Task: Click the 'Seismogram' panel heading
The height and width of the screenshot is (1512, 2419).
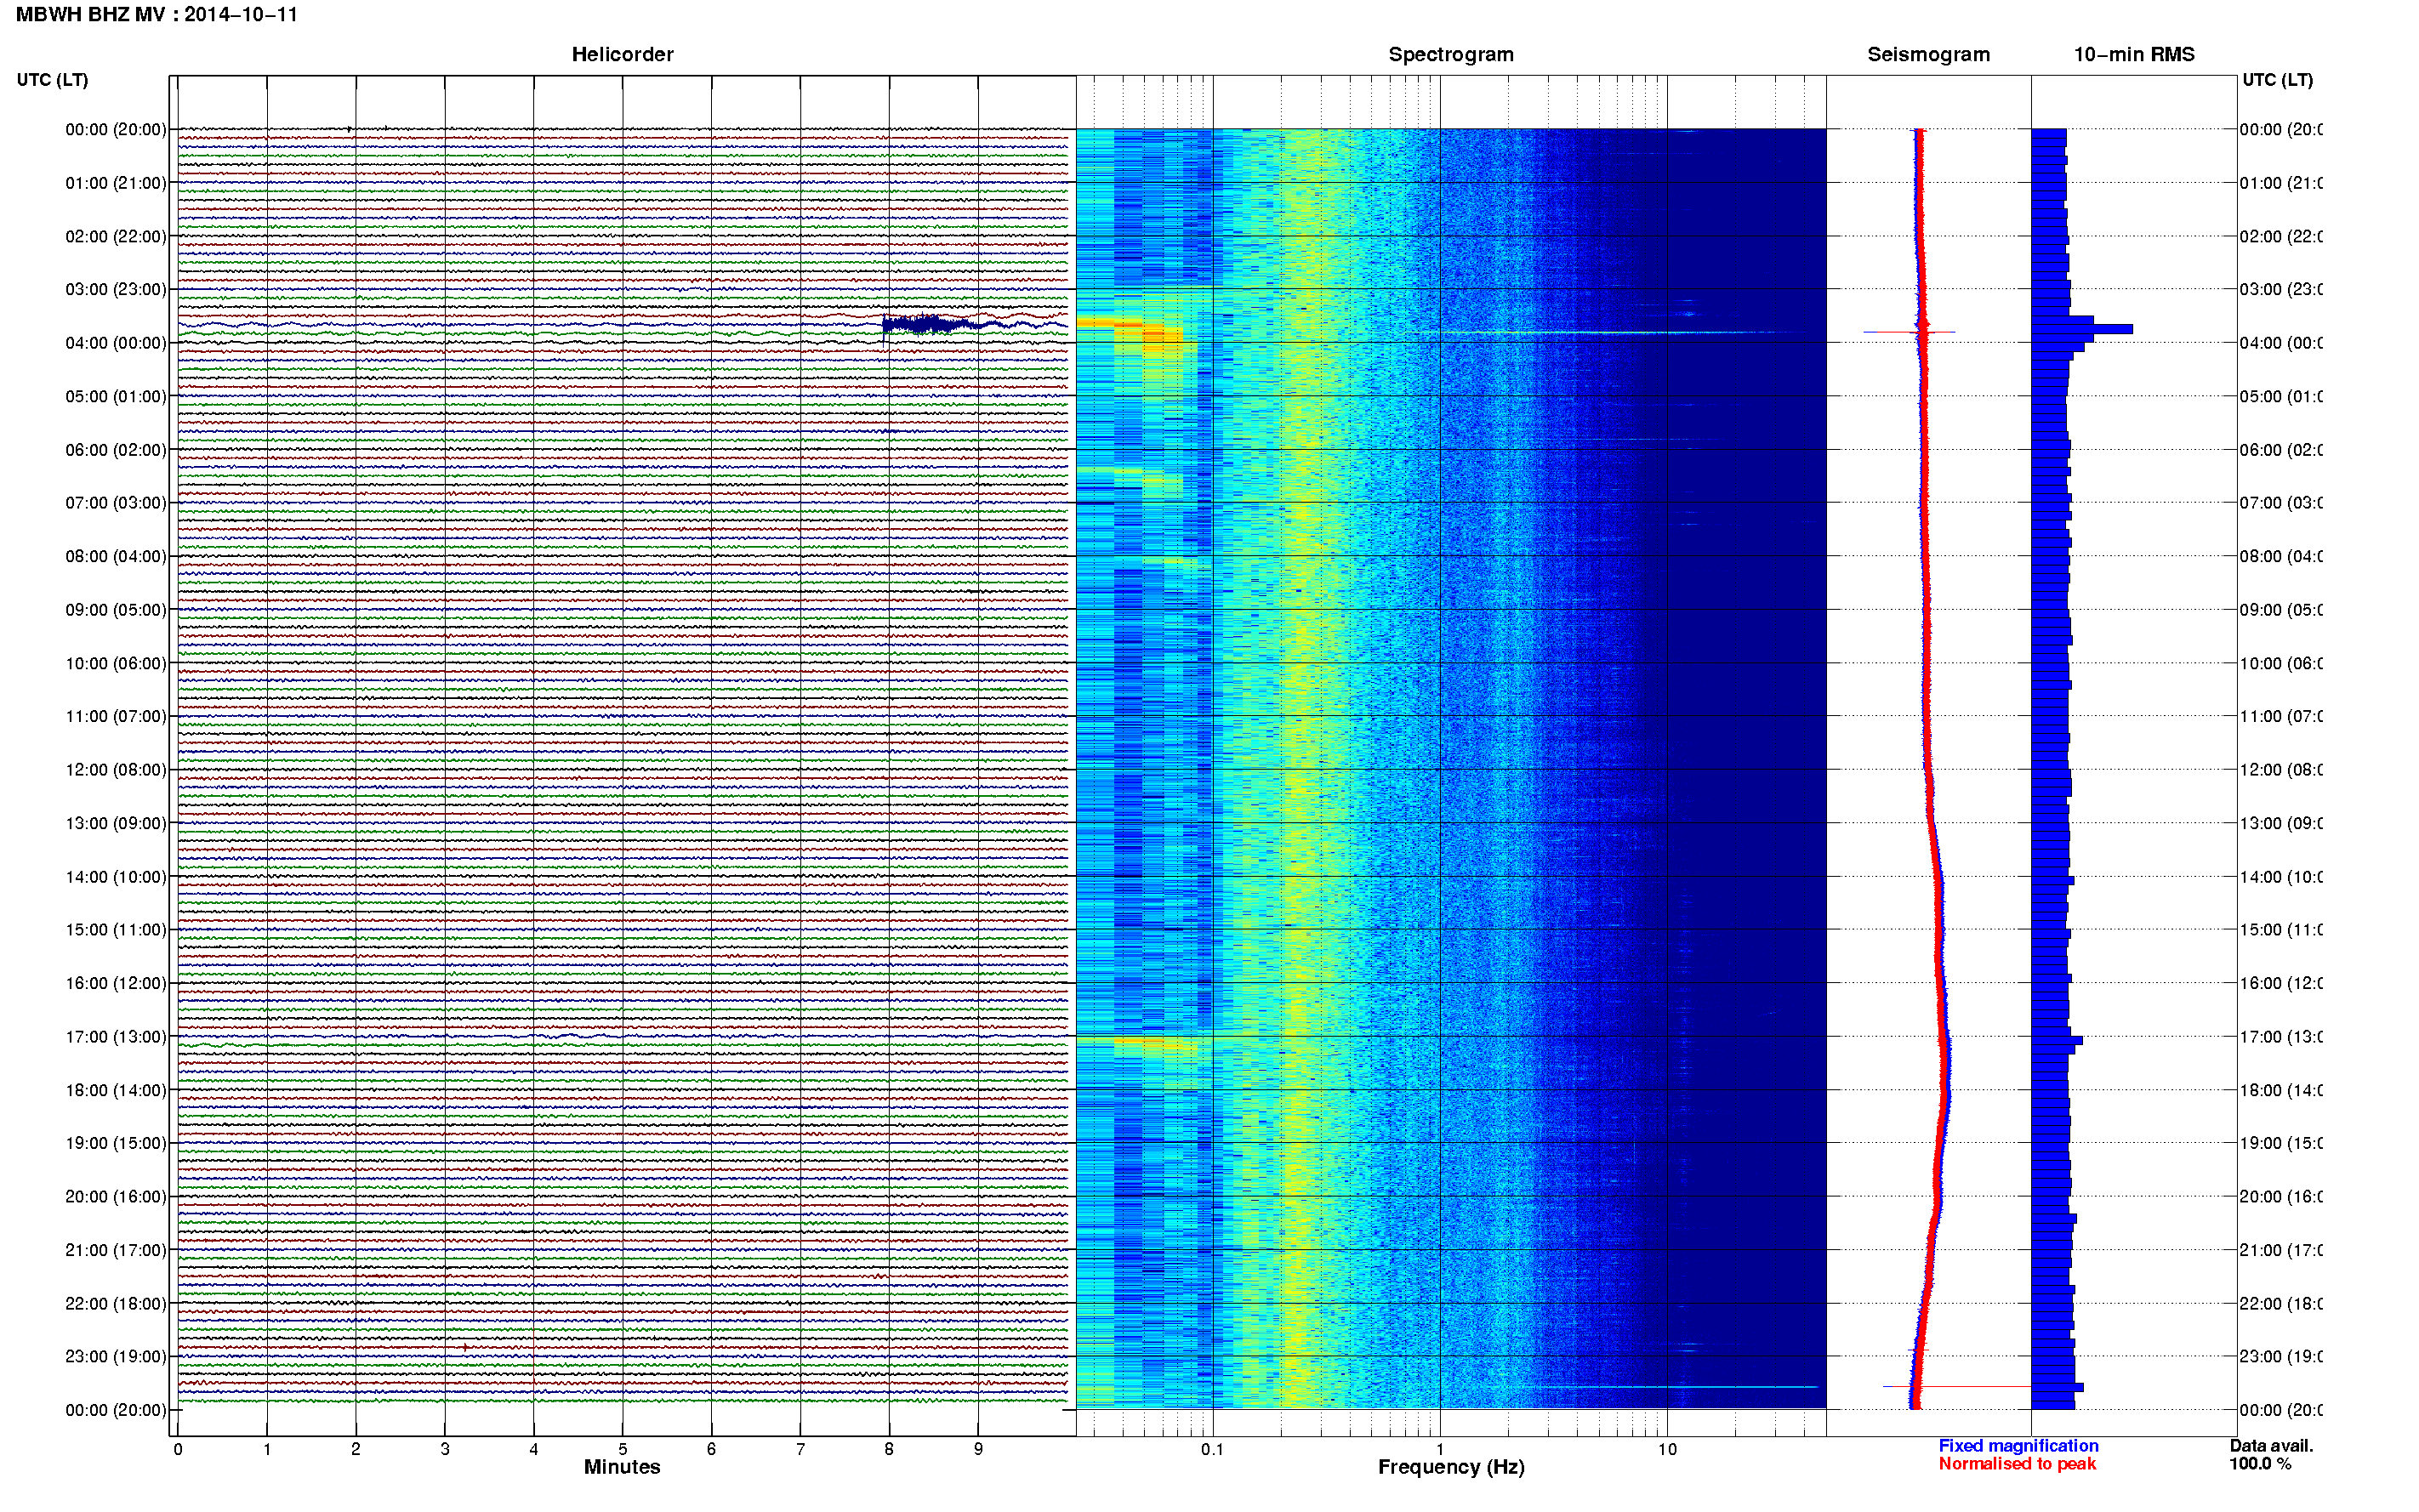Action: 1928,55
